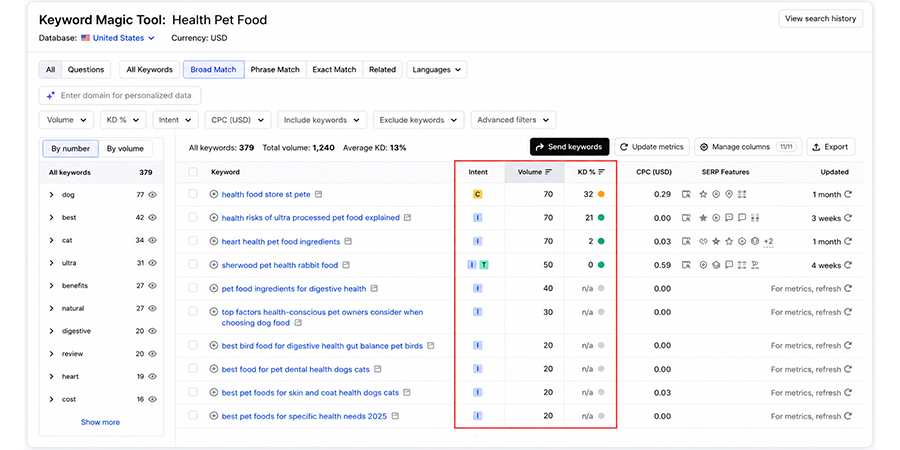This screenshot has width=900, height=450.
Task: Click the orange KD dot for value 32
Action: tap(601, 194)
